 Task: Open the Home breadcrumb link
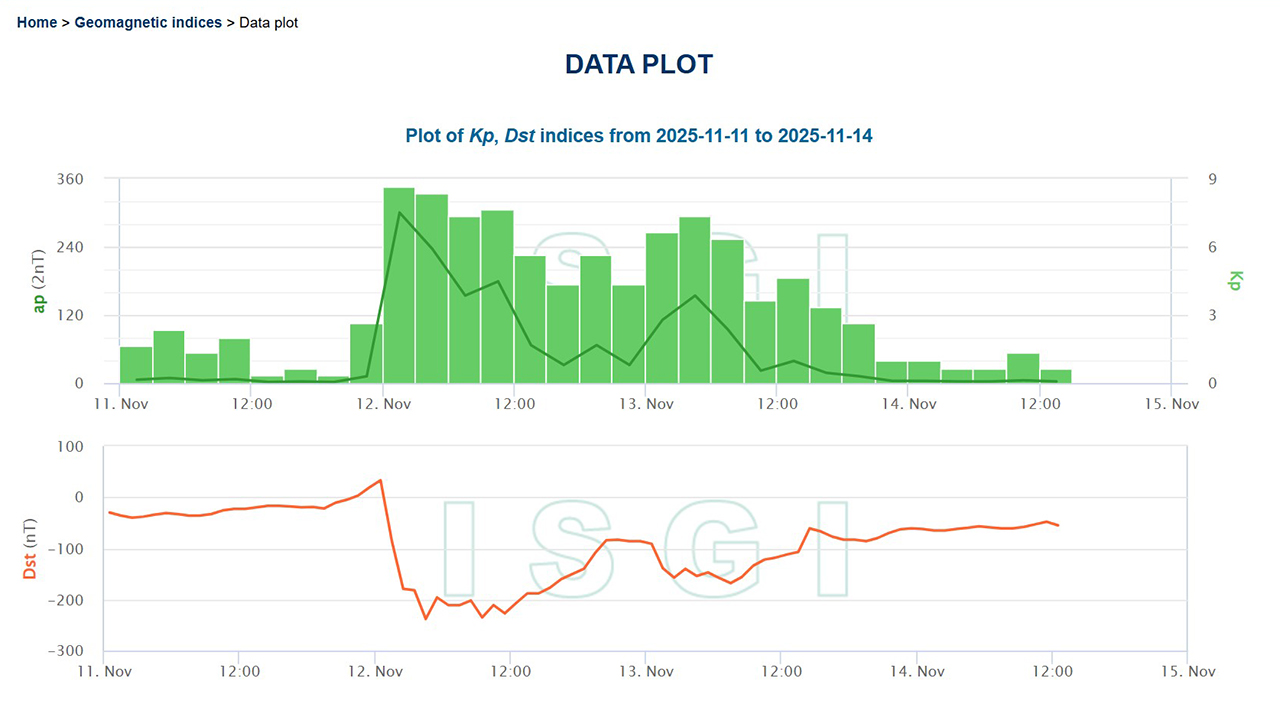pyautogui.click(x=37, y=22)
